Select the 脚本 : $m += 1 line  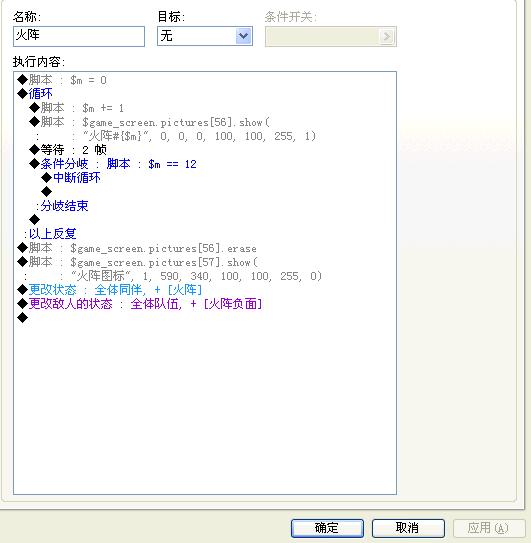point(77,108)
